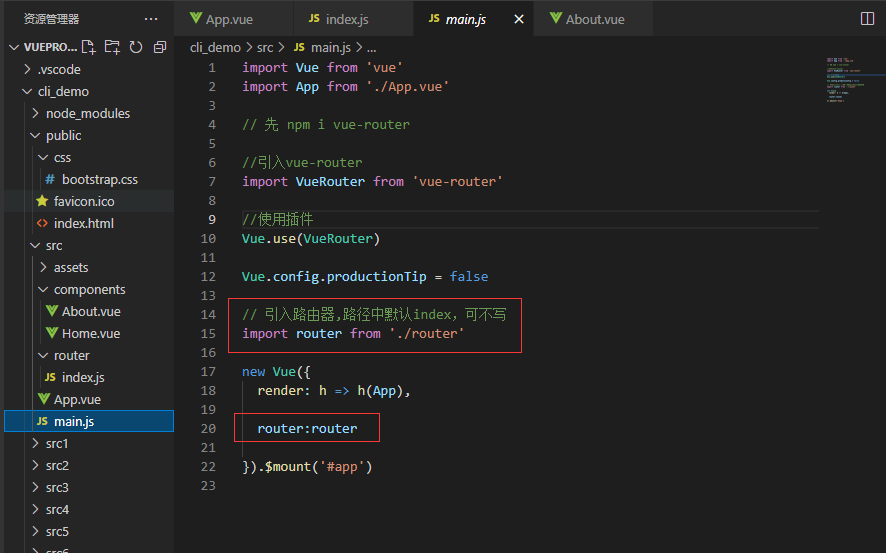The image size is (886, 553).
Task: Split the editor to the right
Action: (867, 19)
